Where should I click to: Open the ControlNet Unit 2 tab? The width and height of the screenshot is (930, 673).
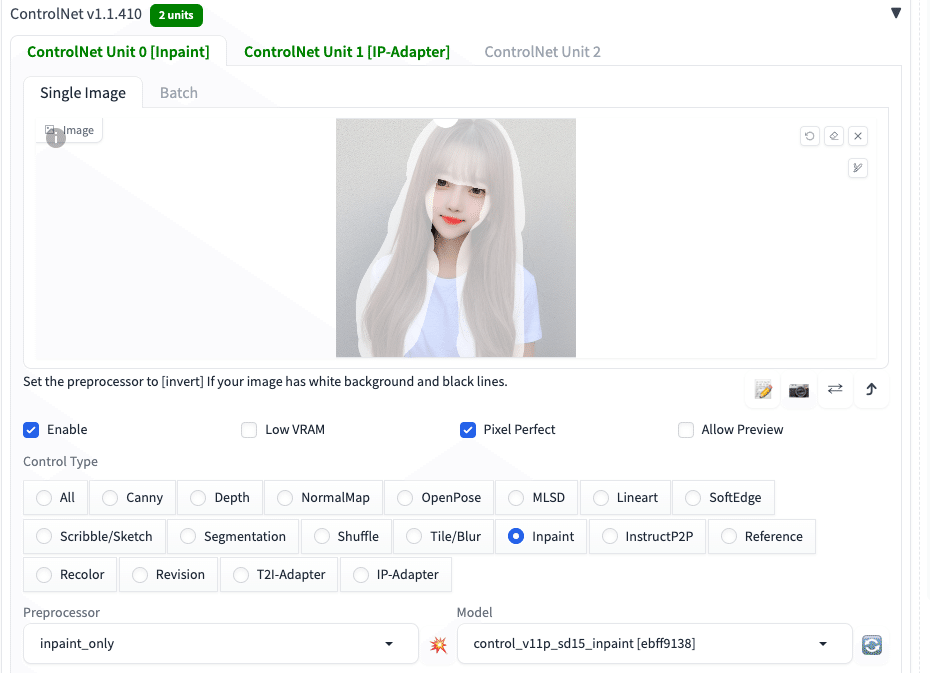click(542, 52)
